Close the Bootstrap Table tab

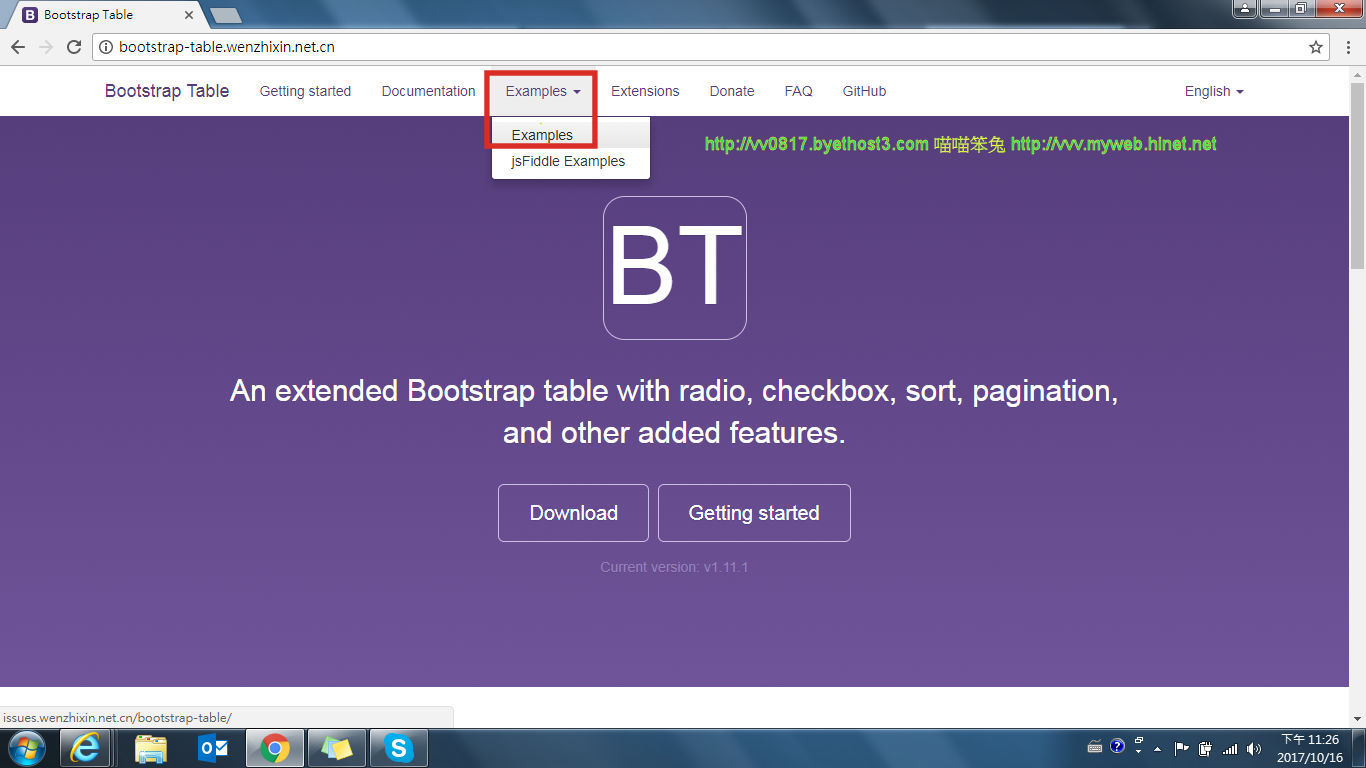click(x=189, y=15)
